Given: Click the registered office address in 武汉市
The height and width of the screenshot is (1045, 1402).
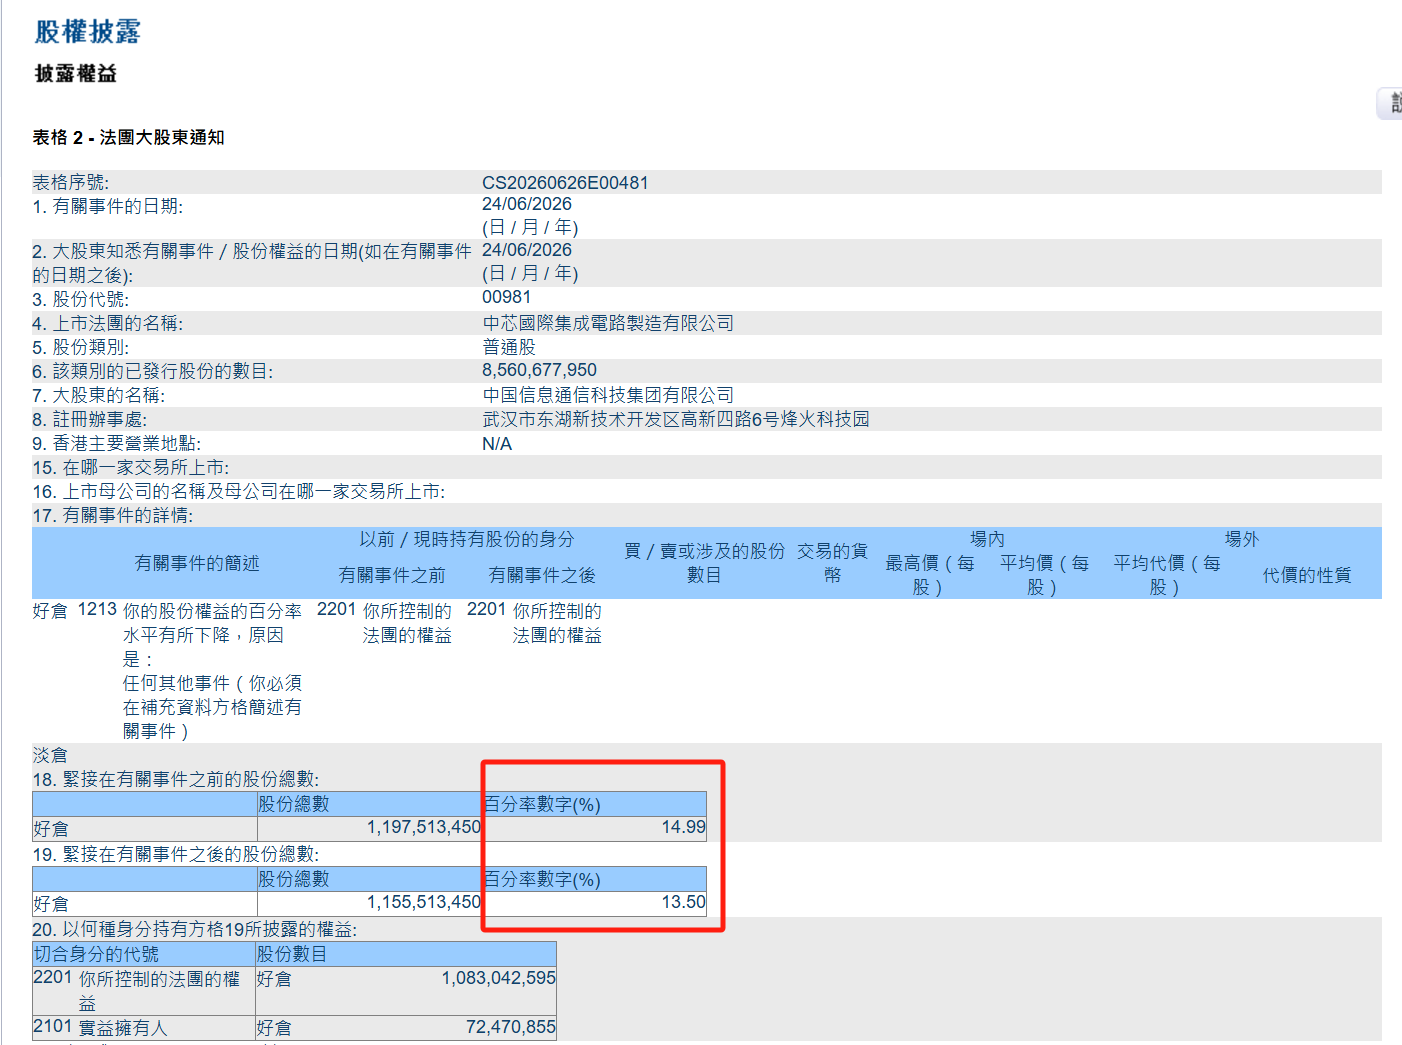Looking at the screenshot, I should [x=676, y=419].
